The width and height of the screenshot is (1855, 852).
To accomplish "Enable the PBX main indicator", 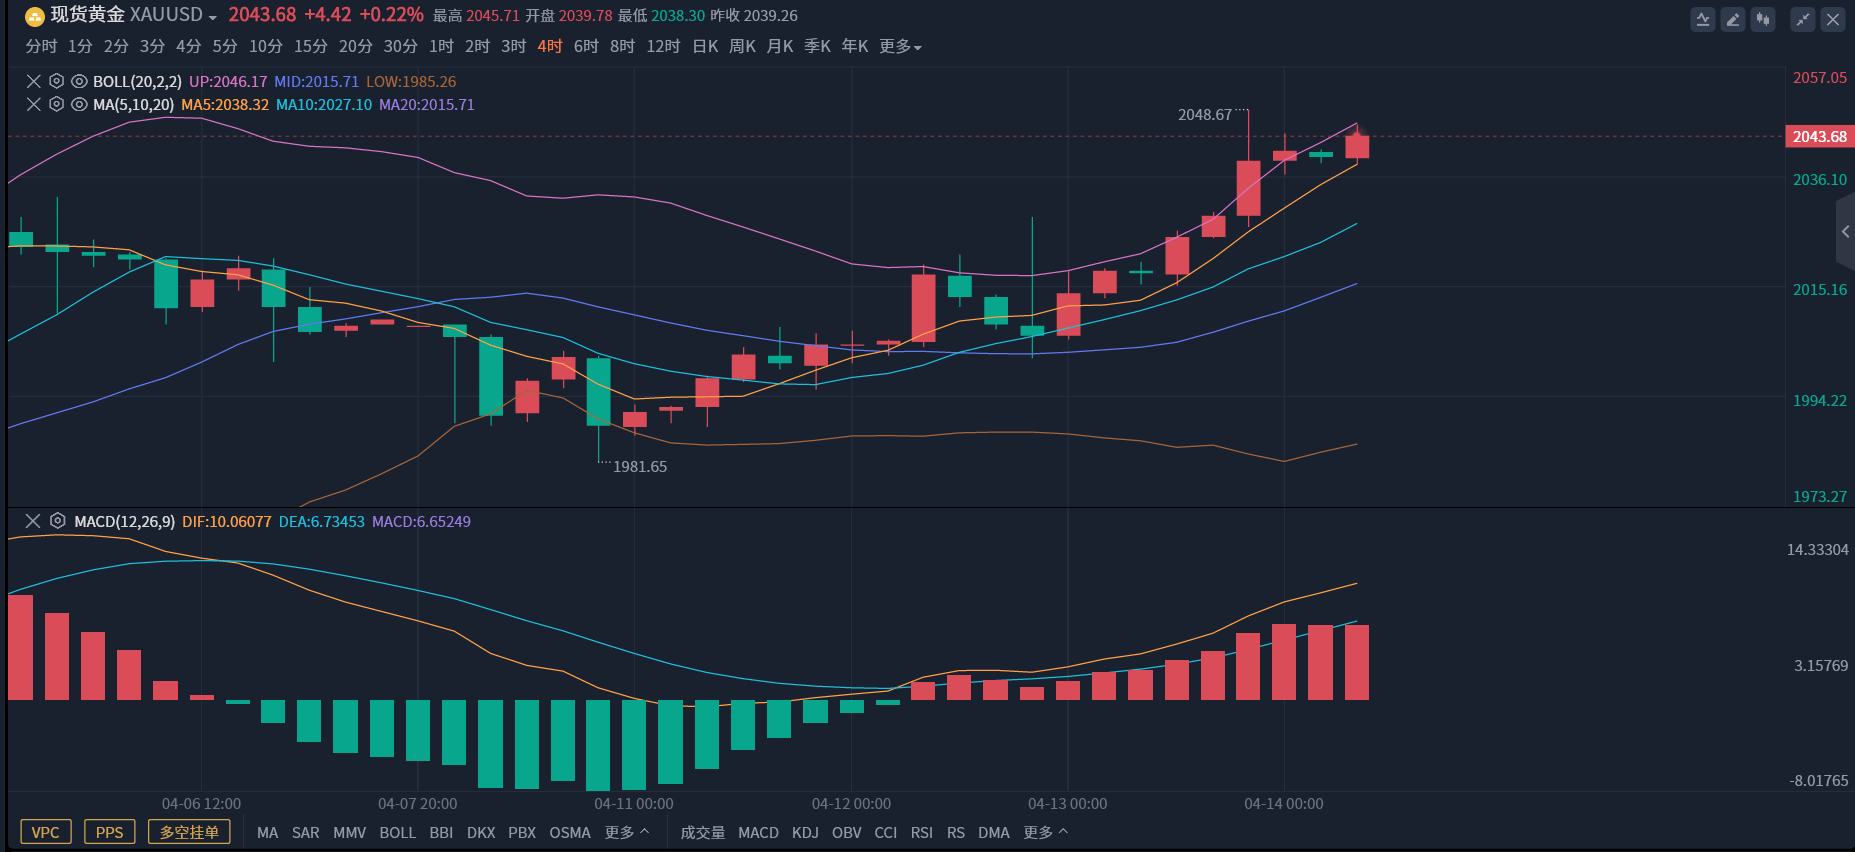I will click(x=522, y=832).
